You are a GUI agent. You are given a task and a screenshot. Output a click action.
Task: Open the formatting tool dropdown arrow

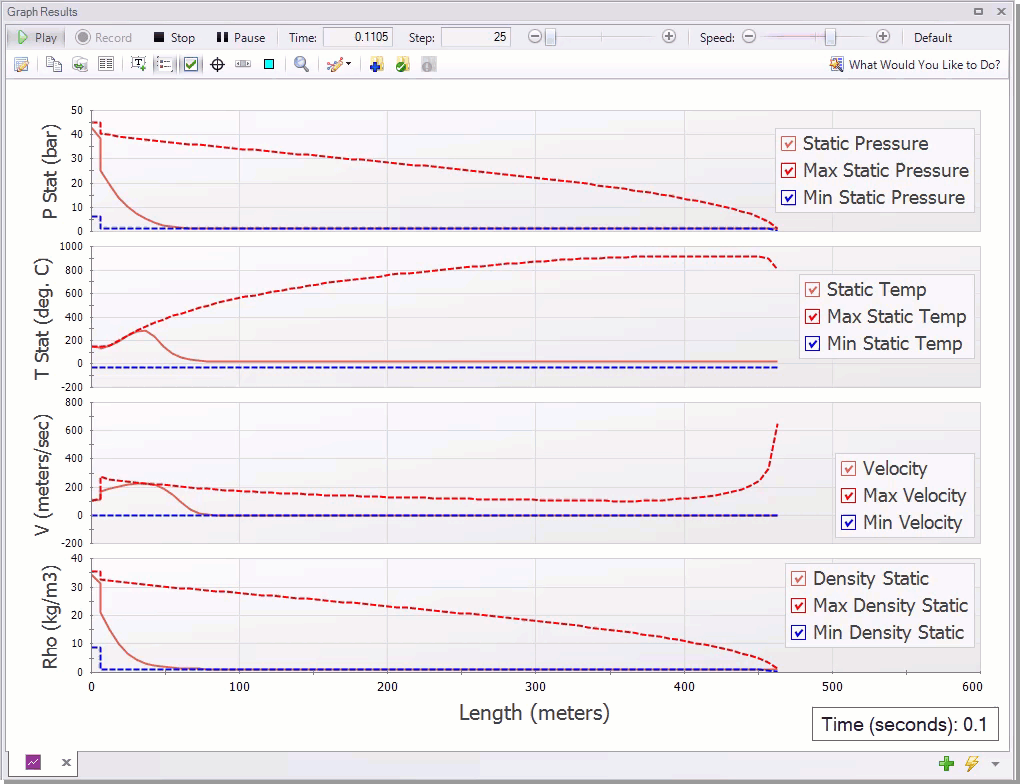point(349,63)
